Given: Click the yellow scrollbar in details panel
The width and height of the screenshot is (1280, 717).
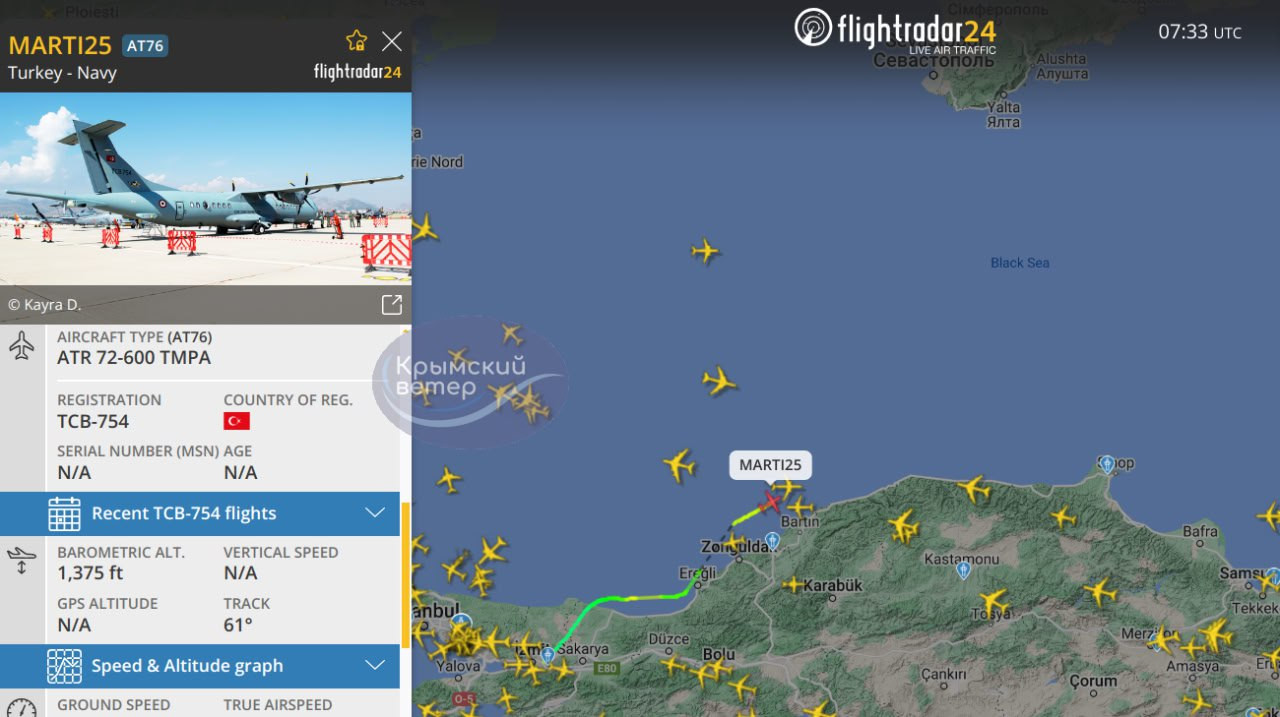Looking at the screenshot, I should [405, 575].
